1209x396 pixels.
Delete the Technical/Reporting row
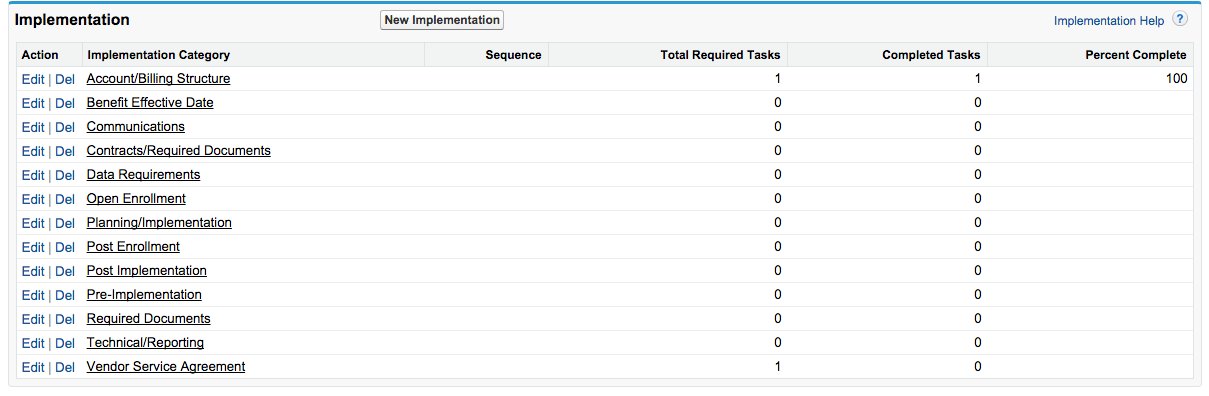[x=64, y=343]
